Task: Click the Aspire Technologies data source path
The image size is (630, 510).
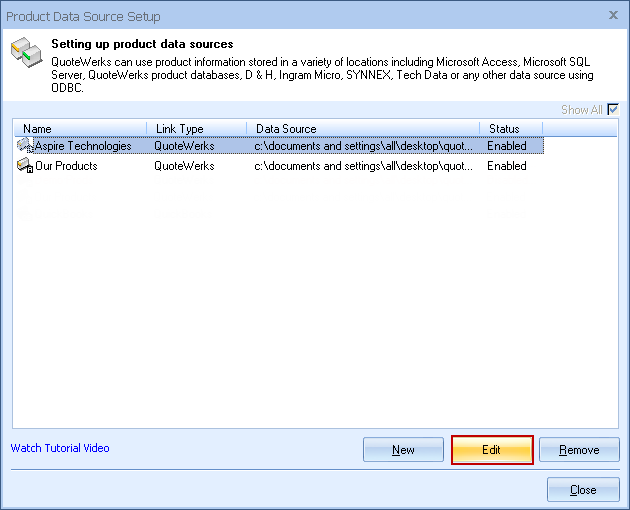Action: (362, 146)
